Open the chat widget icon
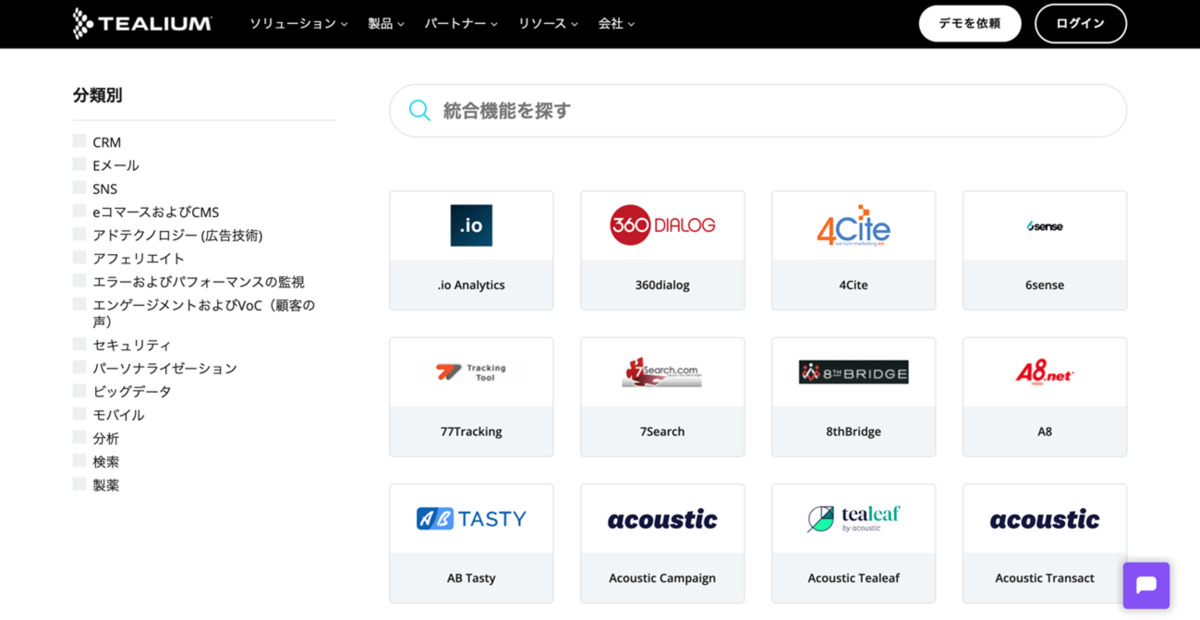 tap(1146, 585)
